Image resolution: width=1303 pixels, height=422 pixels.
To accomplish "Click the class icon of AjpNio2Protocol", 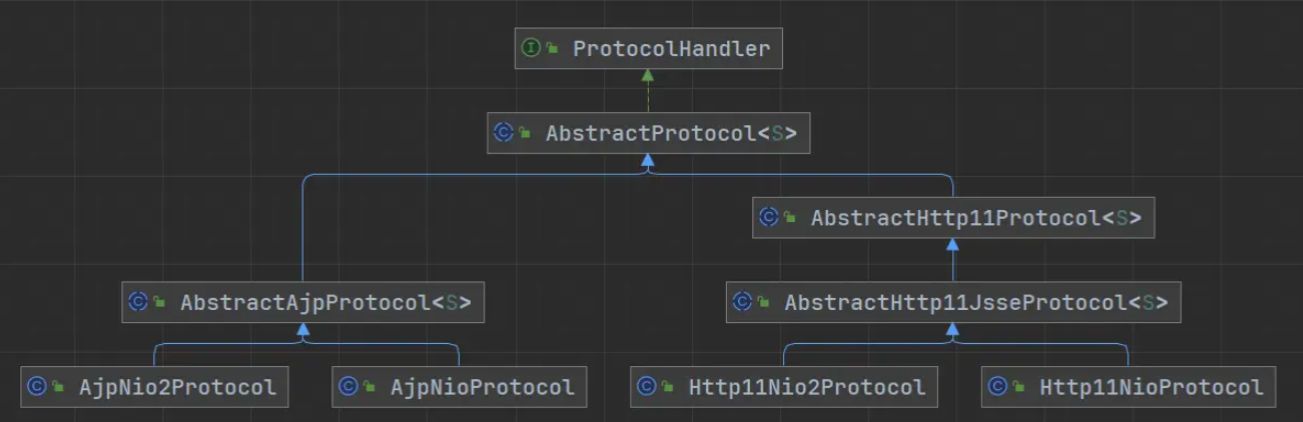I will (37, 386).
